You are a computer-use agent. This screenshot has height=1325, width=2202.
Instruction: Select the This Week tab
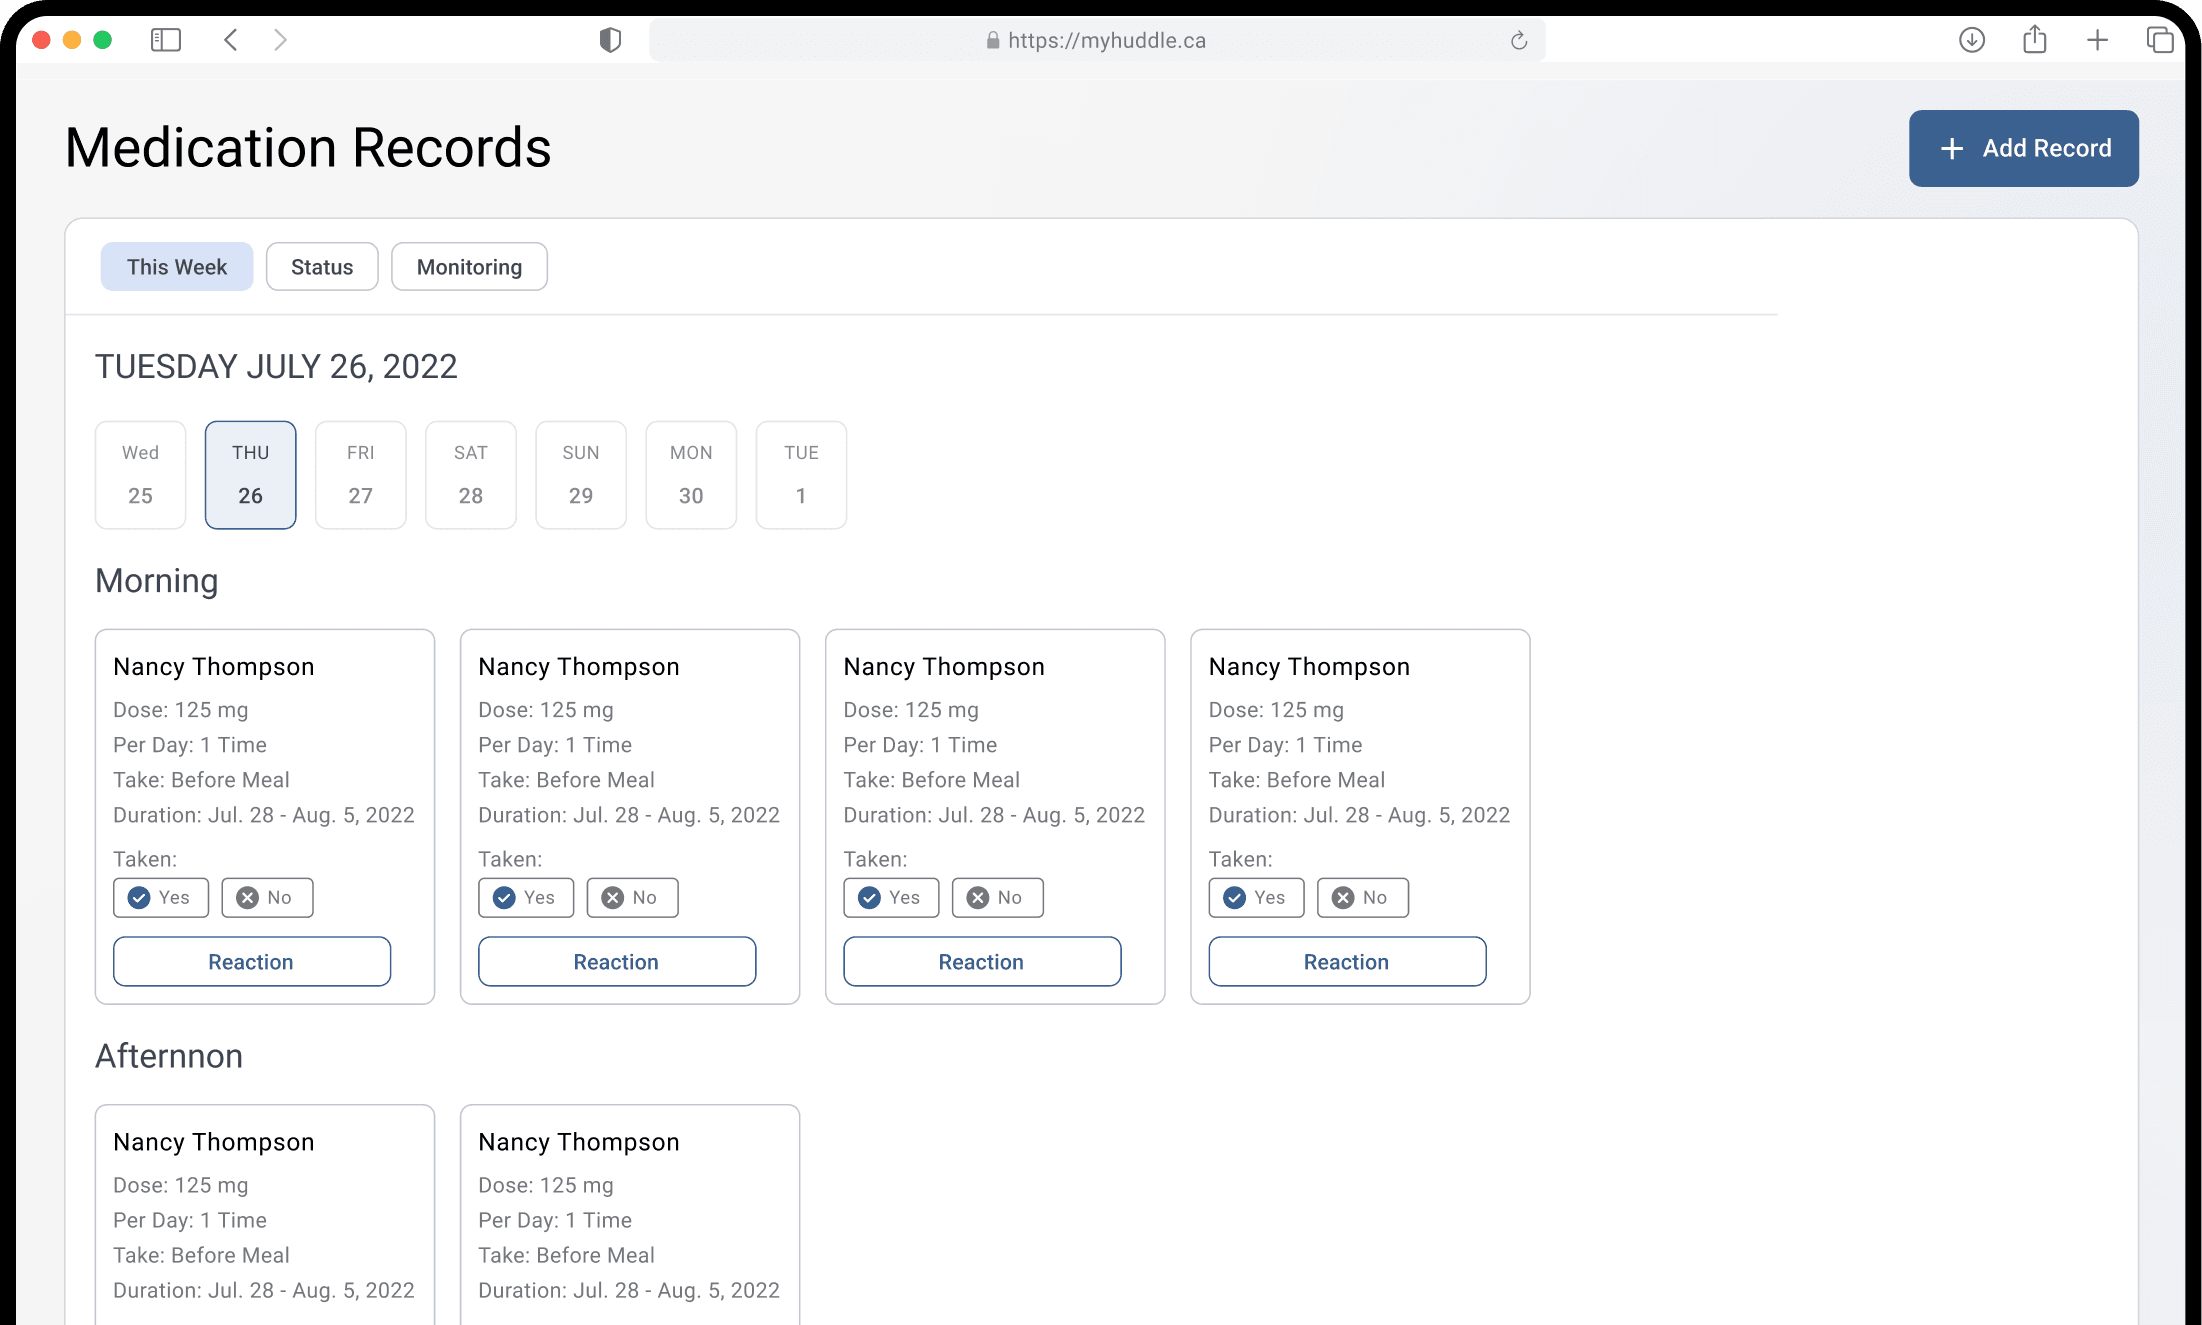(x=177, y=267)
